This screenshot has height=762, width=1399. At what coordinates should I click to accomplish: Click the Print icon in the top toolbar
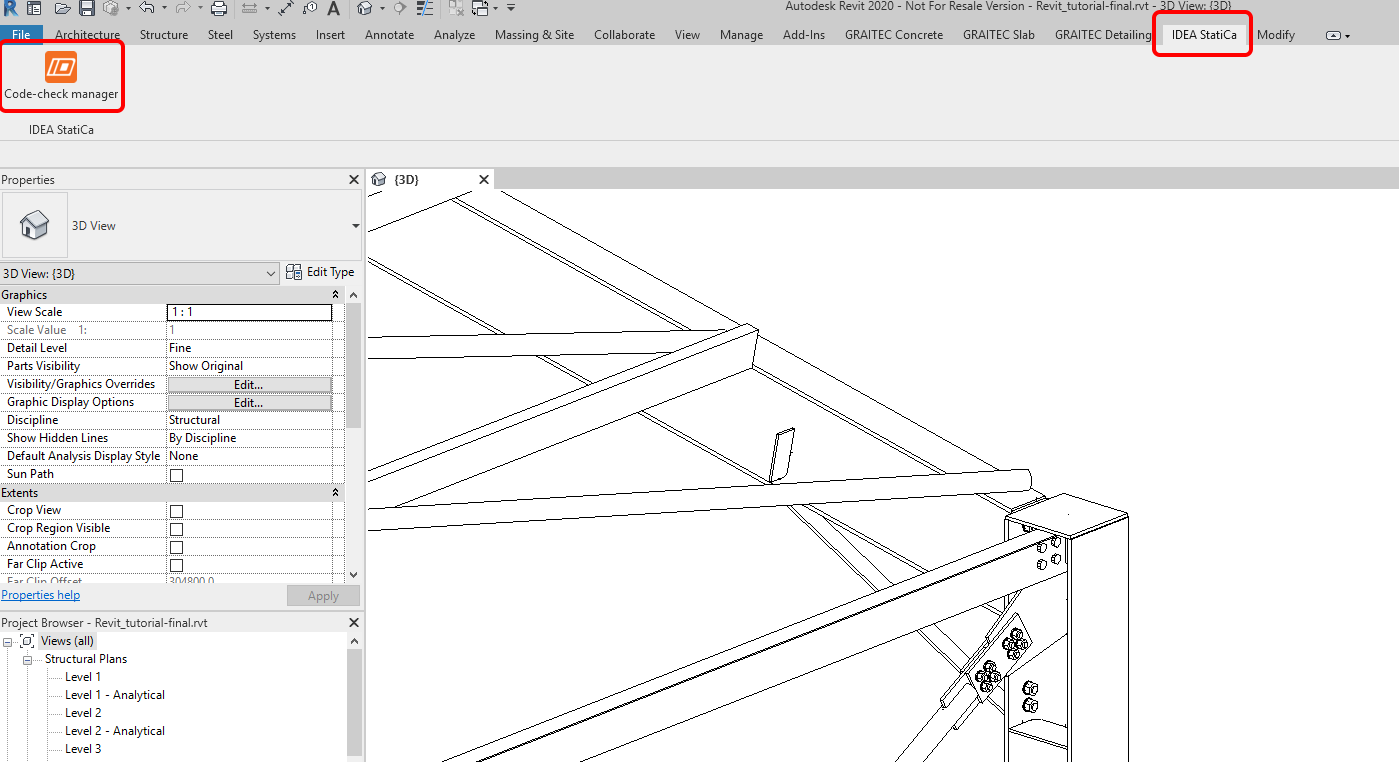[219, 9]
